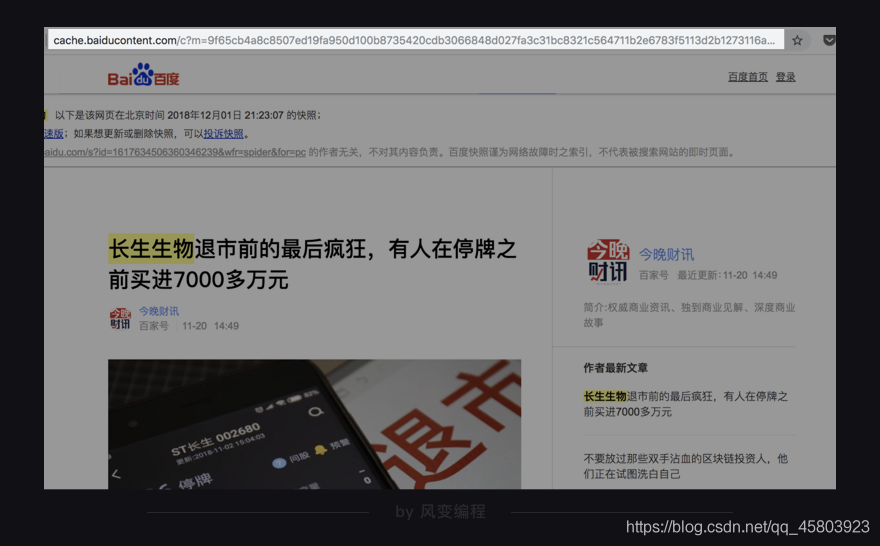The width and height of the screenshot is (880, 546).
Task: Click the 登录 login link
Action: coord(785,77)
